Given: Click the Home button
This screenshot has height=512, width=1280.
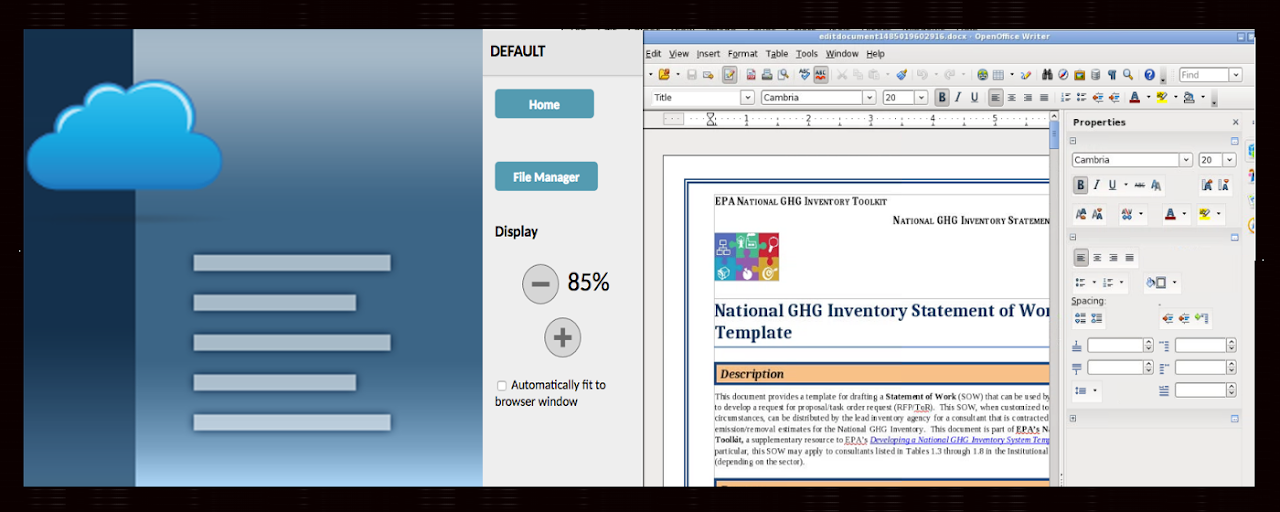Looking at the screenshot, I should point(544,104).
